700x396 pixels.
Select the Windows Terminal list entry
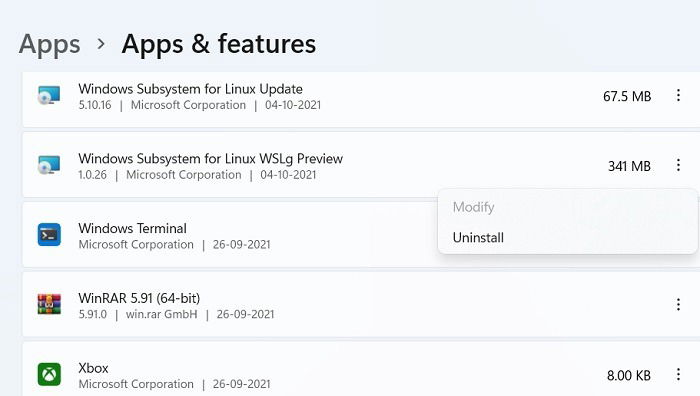[x=230, y=235]
